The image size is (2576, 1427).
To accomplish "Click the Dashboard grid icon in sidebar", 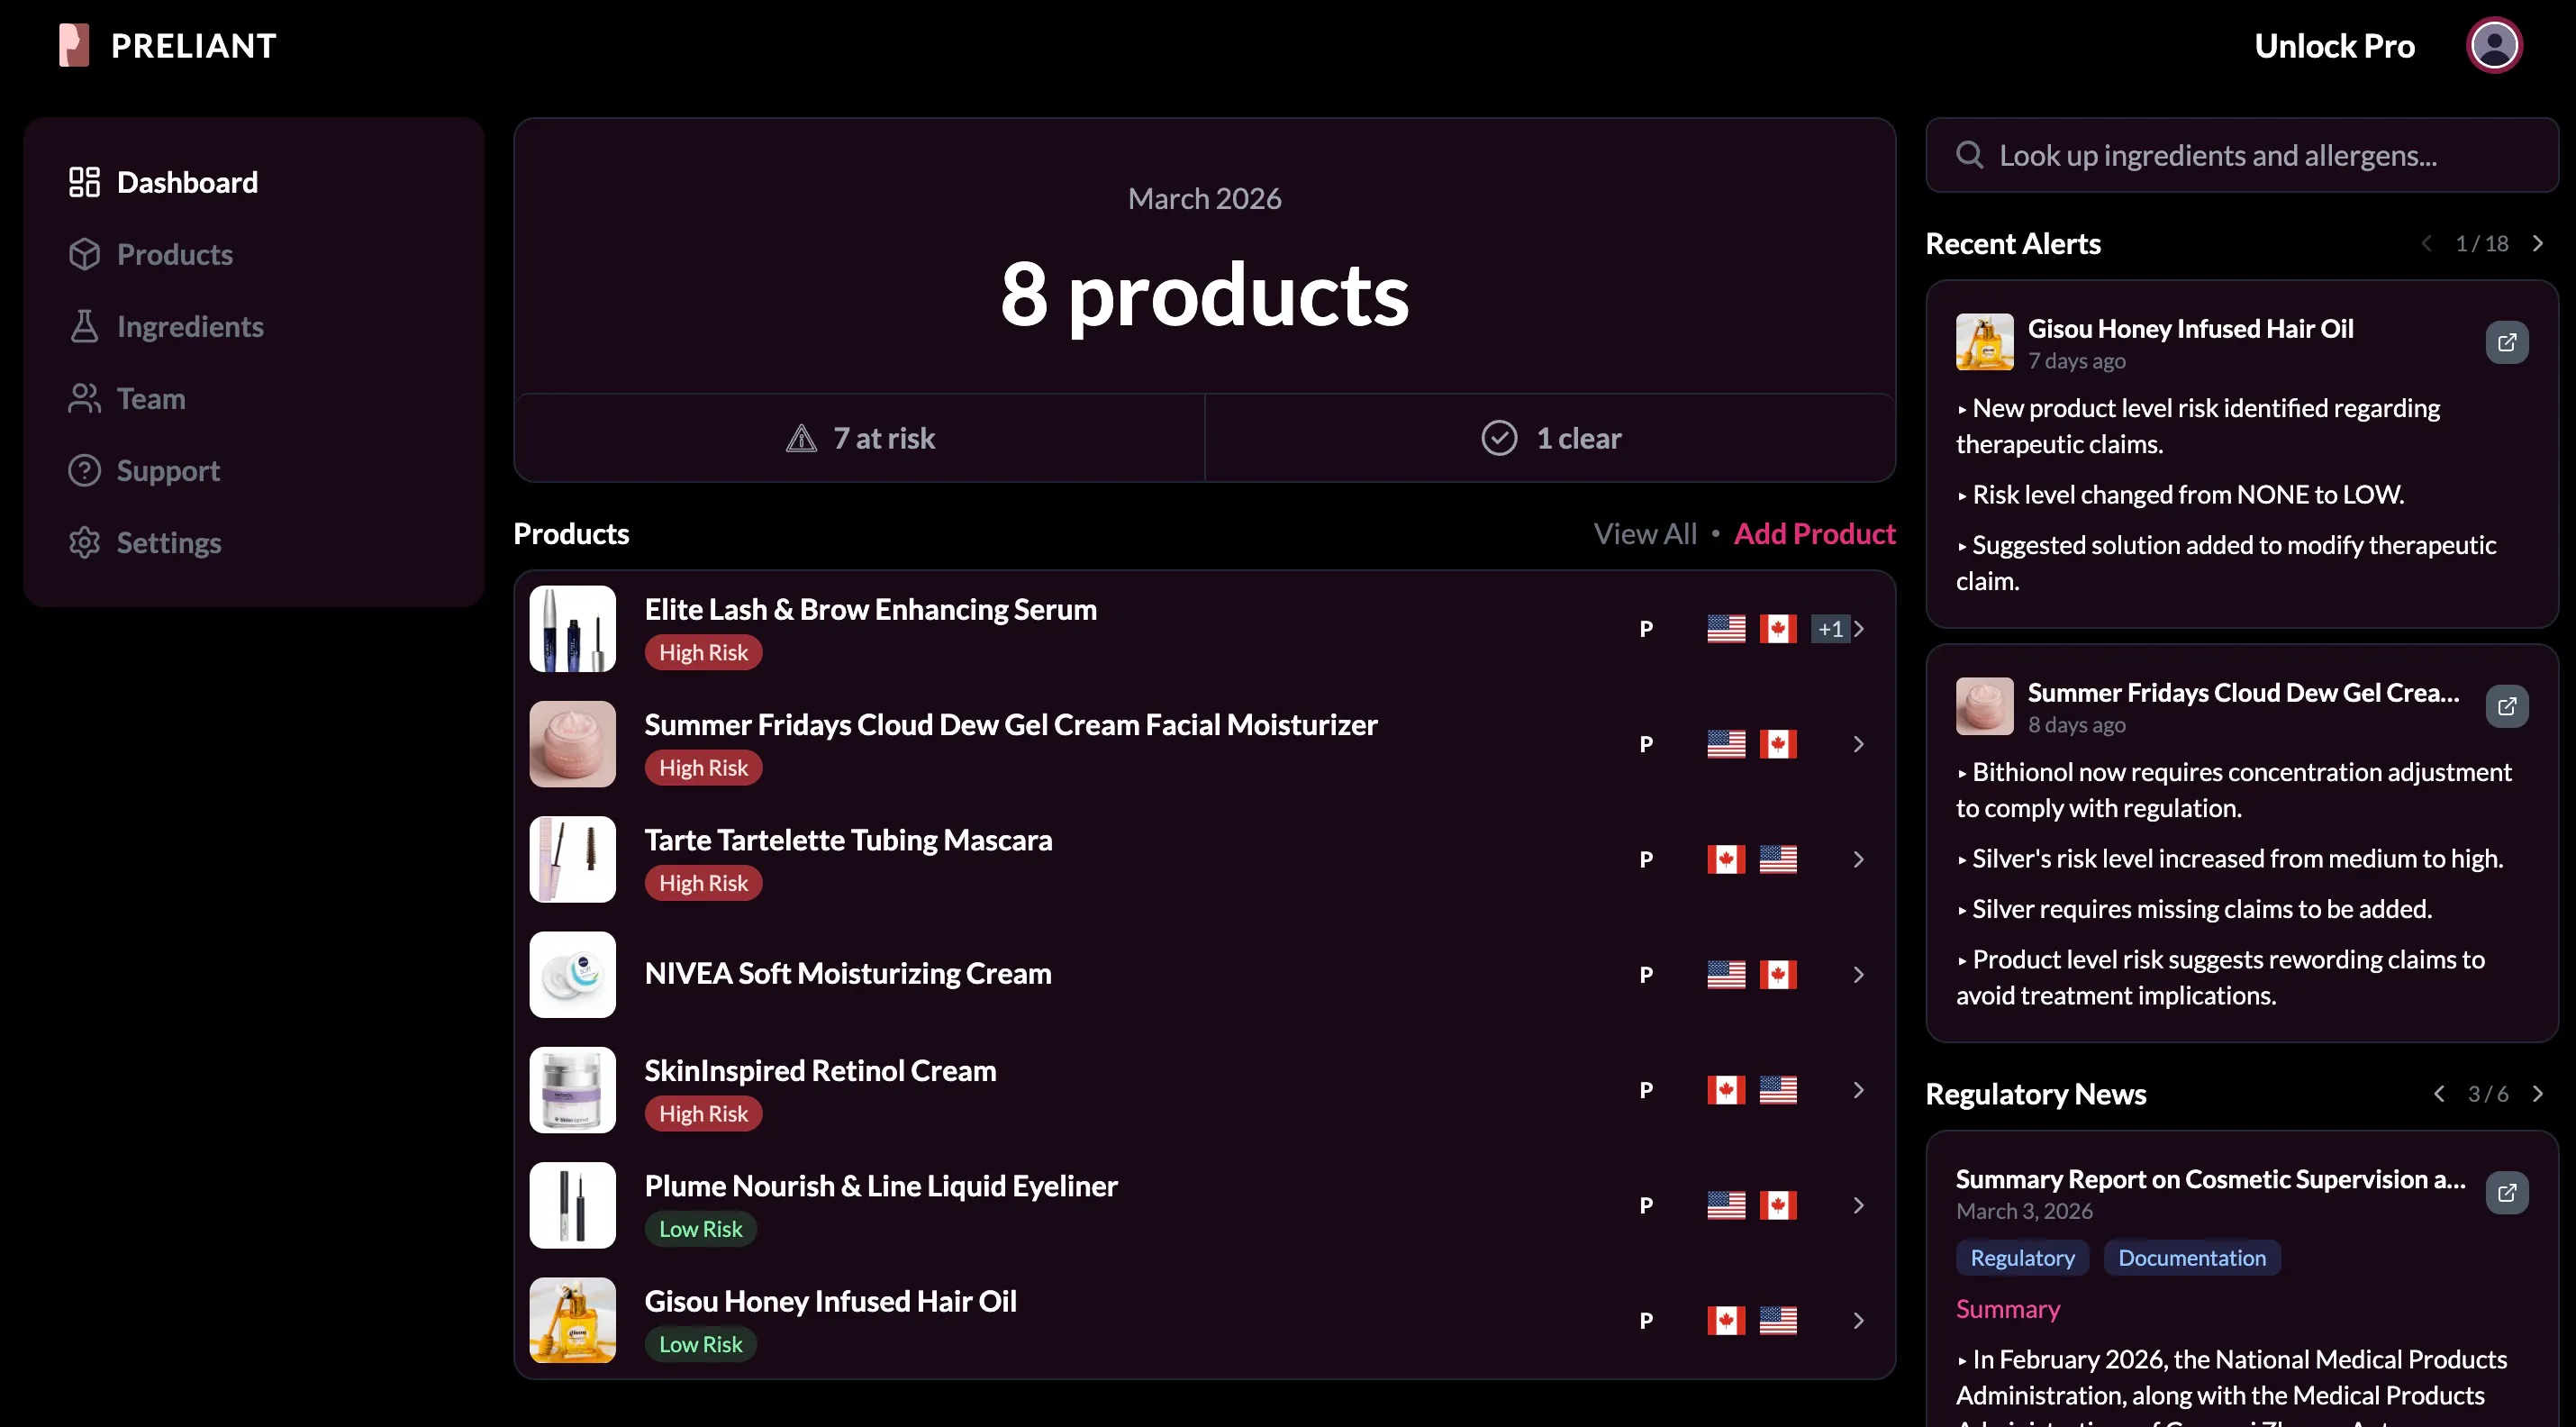I will click(85, 182).
